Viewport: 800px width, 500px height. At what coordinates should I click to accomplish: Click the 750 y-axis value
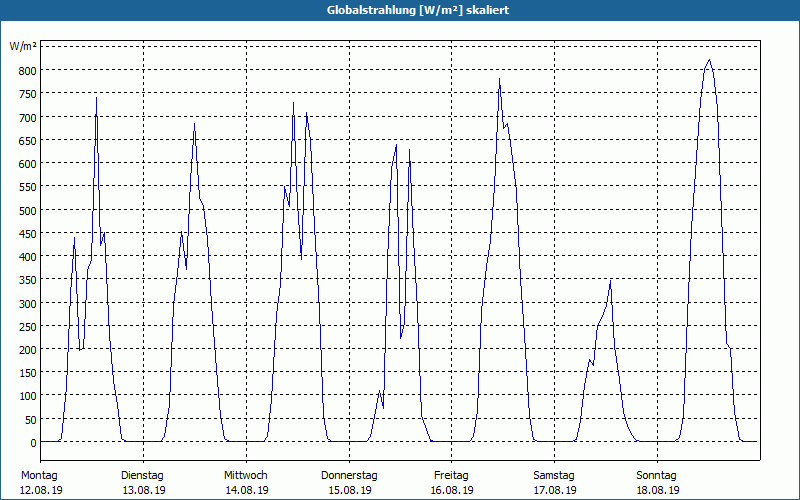[x=28, y=94]
